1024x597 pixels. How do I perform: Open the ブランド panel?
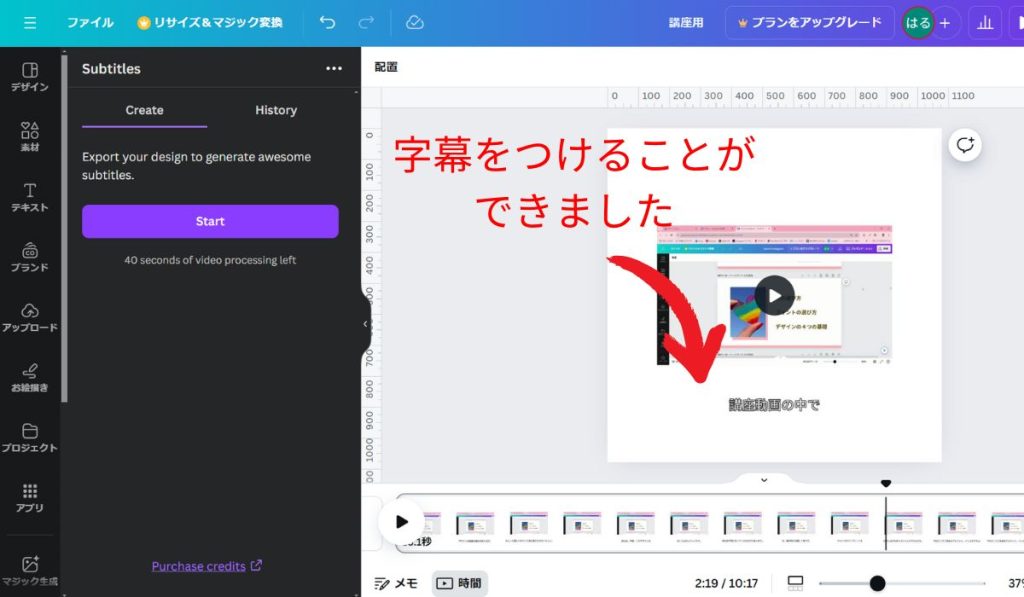point(30,256)
